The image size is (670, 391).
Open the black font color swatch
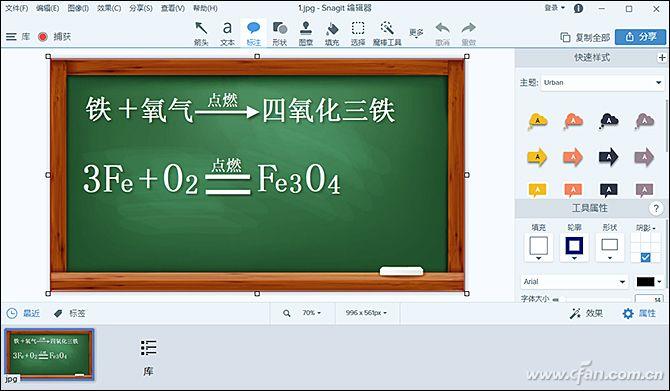pyautogui.click(x=649, y=282)
